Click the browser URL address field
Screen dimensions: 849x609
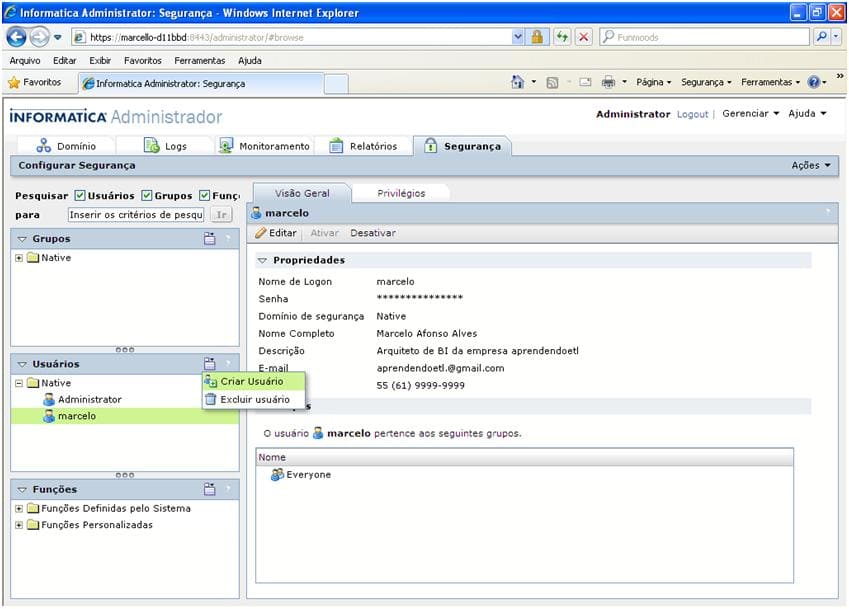(x=299, y=37)
